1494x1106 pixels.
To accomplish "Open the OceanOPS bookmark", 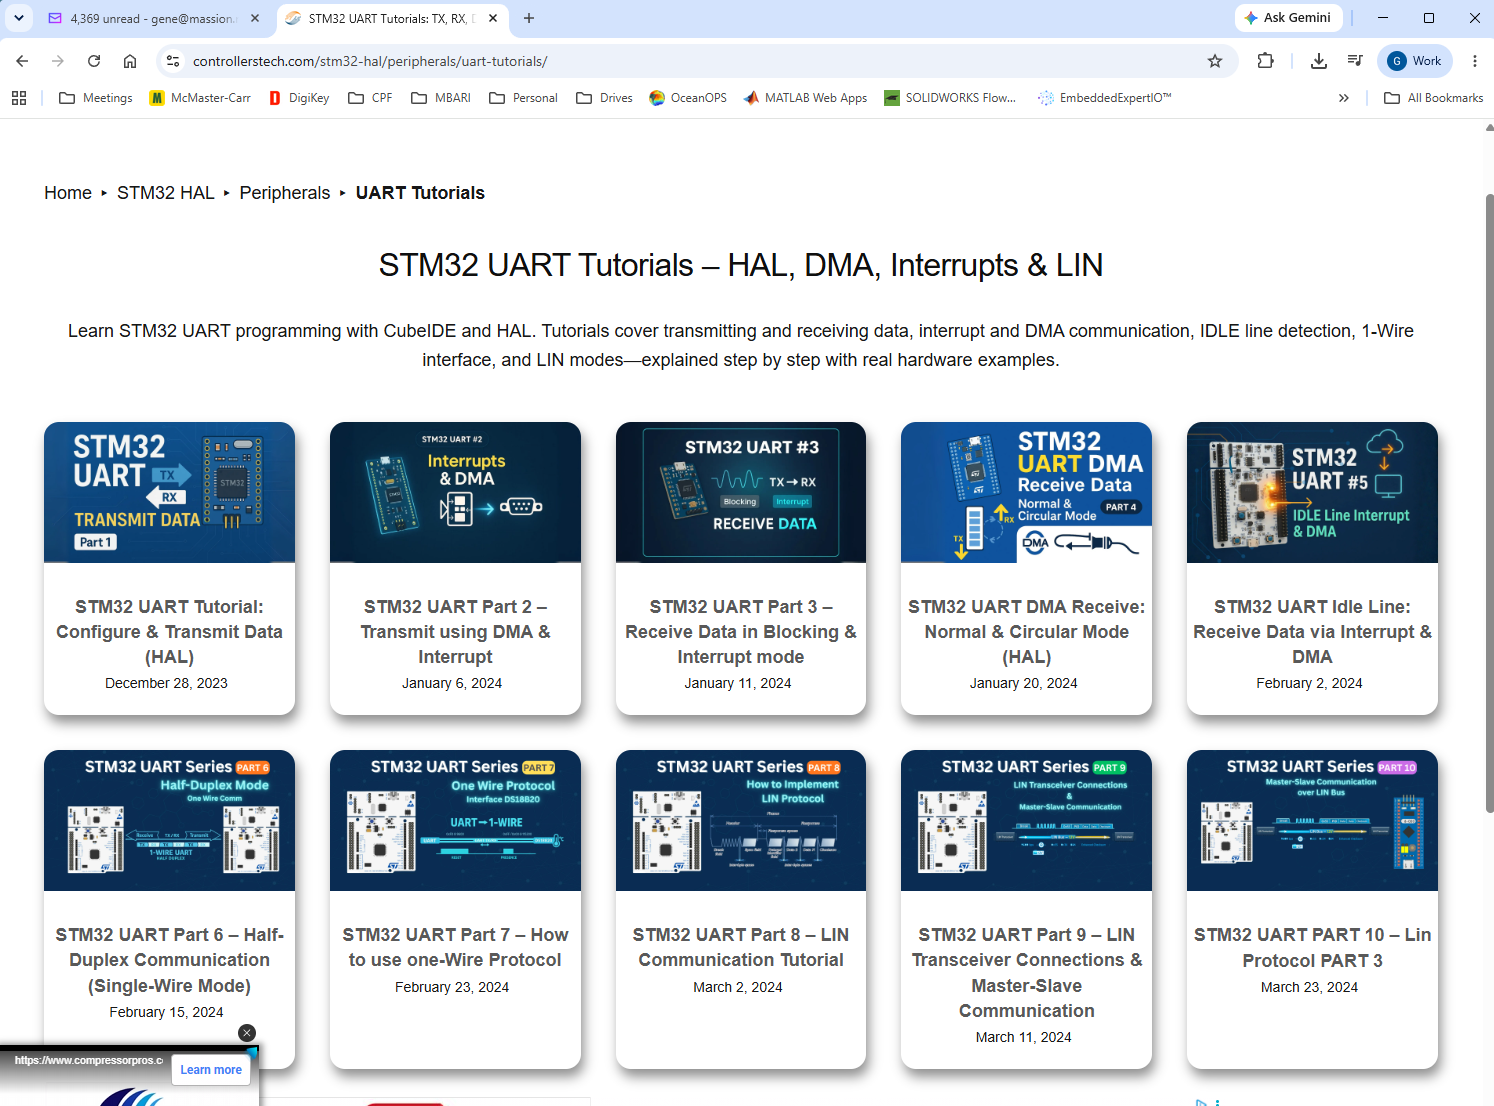I will (x=688, y=98).
